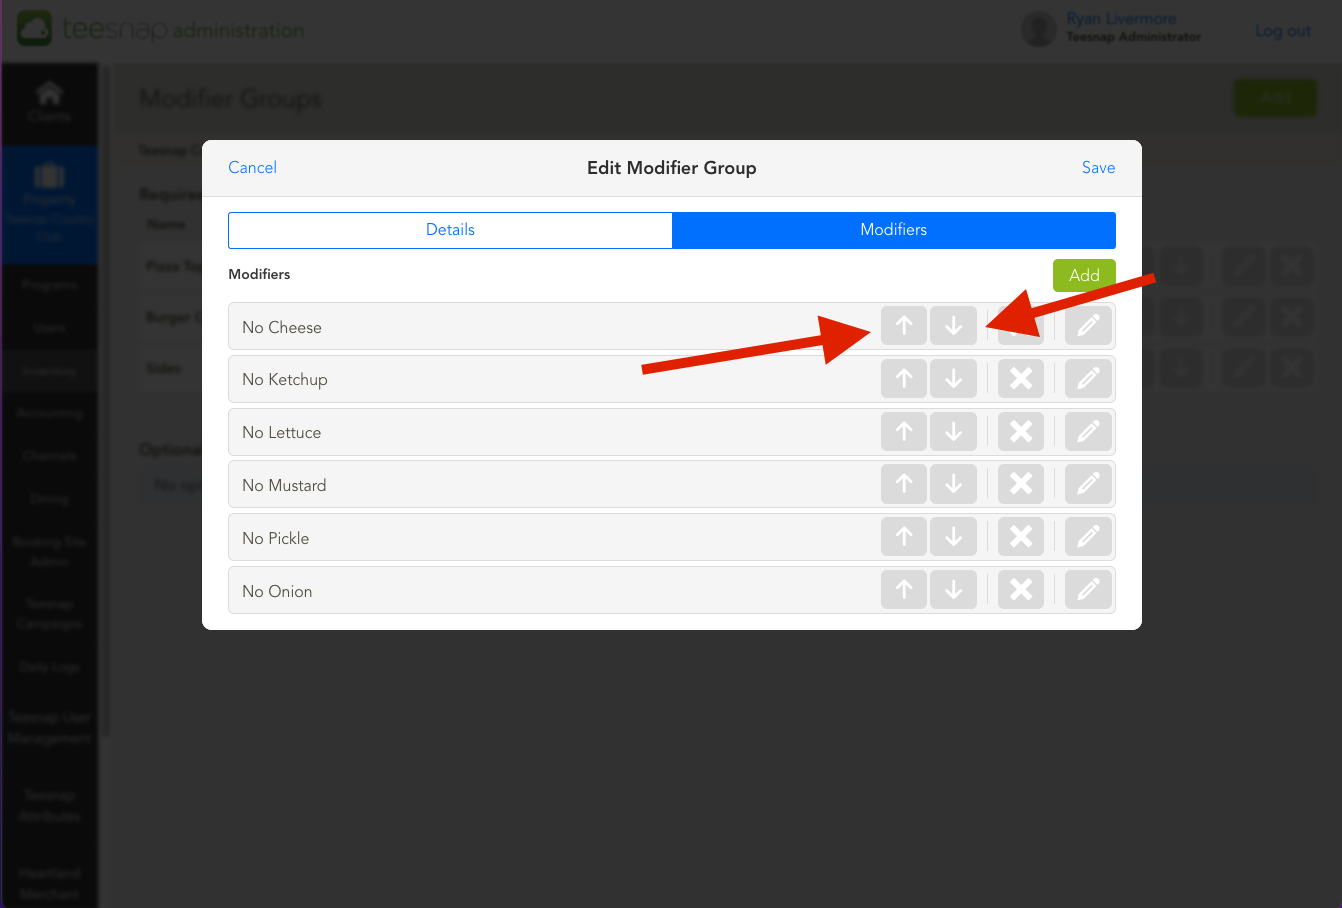This screenshot has height=908, width=1342.
Task: Edit the No Cheese modifier
Action: pyautogui.click(x=1088, y=326)
